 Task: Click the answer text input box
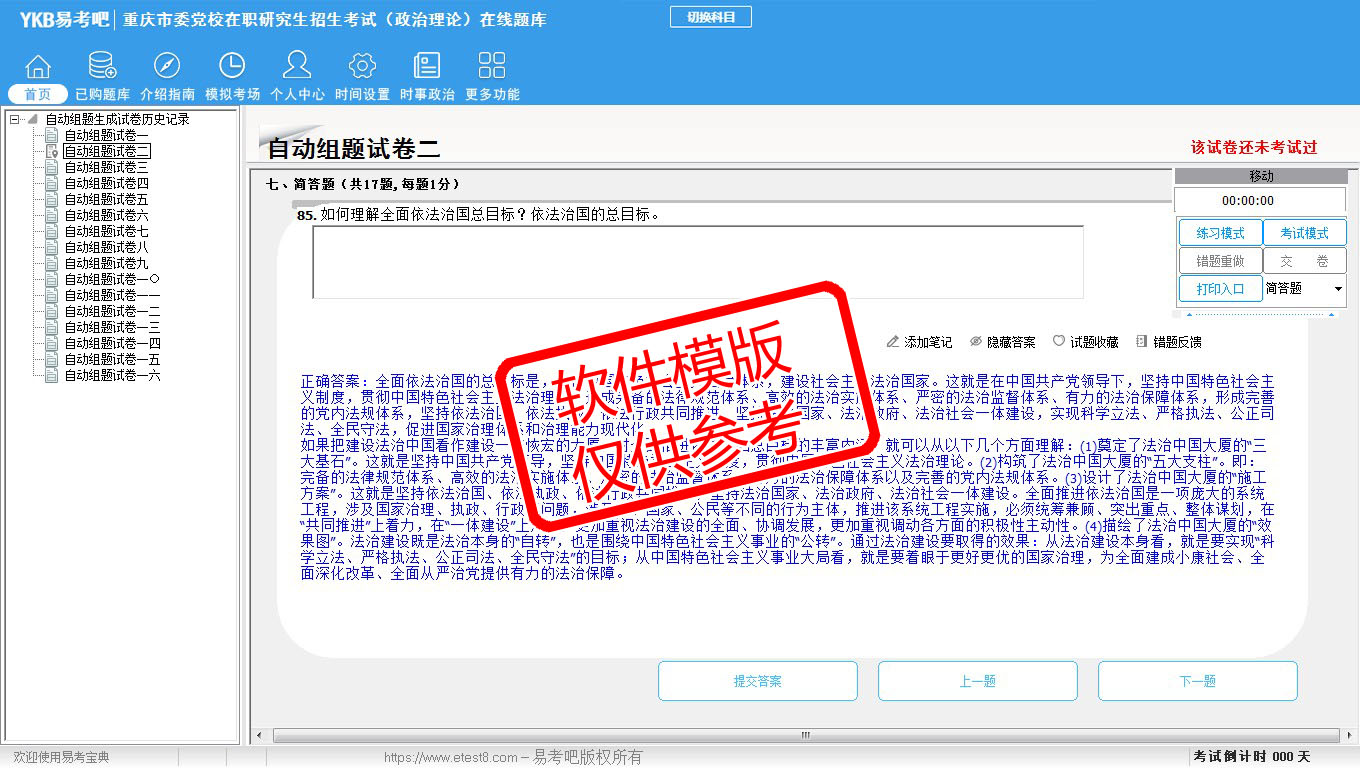(697, 262)
